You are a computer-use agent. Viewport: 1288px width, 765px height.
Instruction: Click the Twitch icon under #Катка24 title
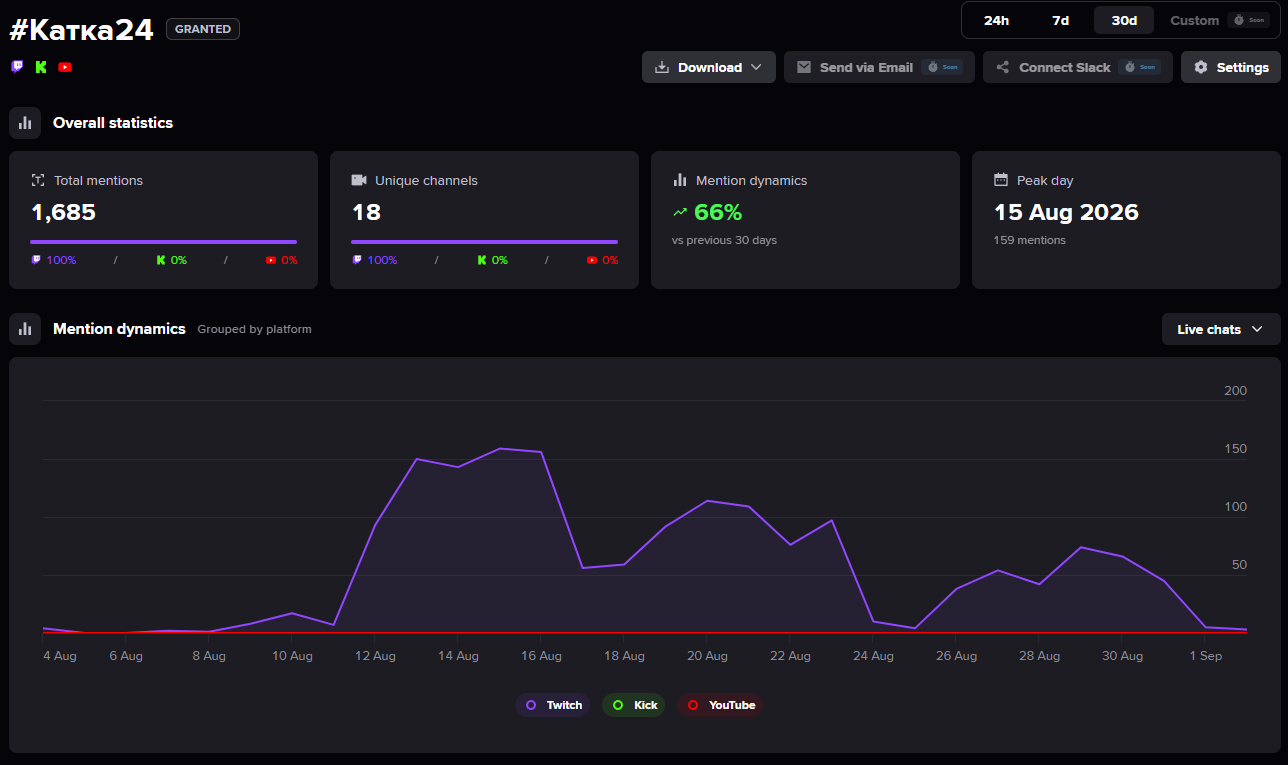pos(17,67)
